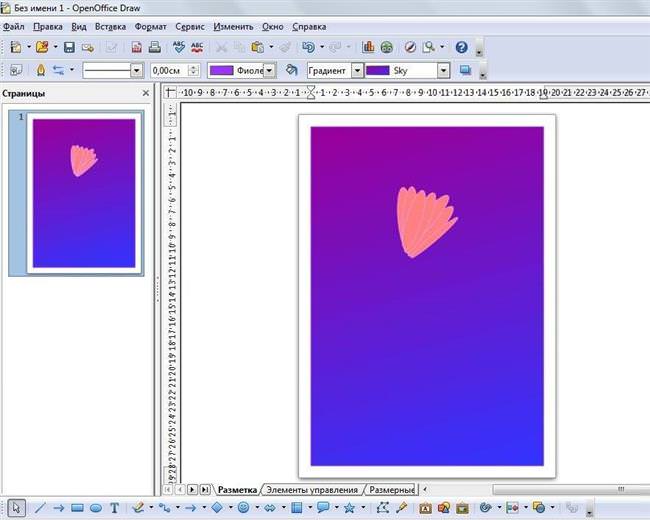This screenshot has width=650, height=520.
Task: Expand the Stars shapes dropdown arrow
Action: (363, 507)
